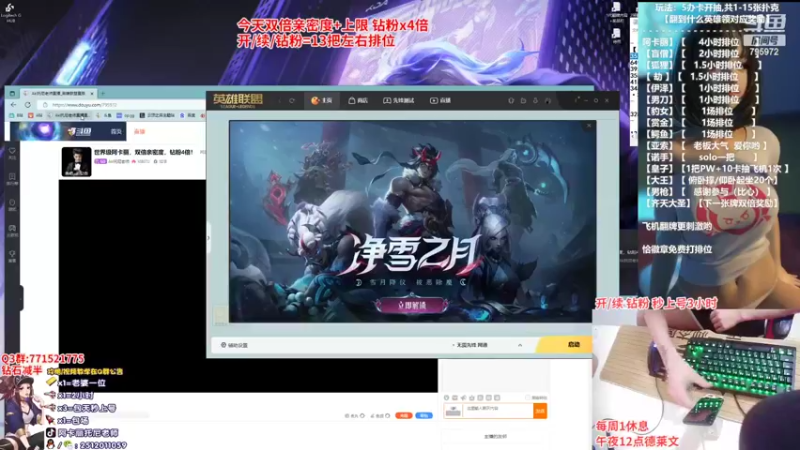Click the heart 关注 icon in Douyu sidebar
The width and height of the screenshot is (800, 450).
coord(12,153)
